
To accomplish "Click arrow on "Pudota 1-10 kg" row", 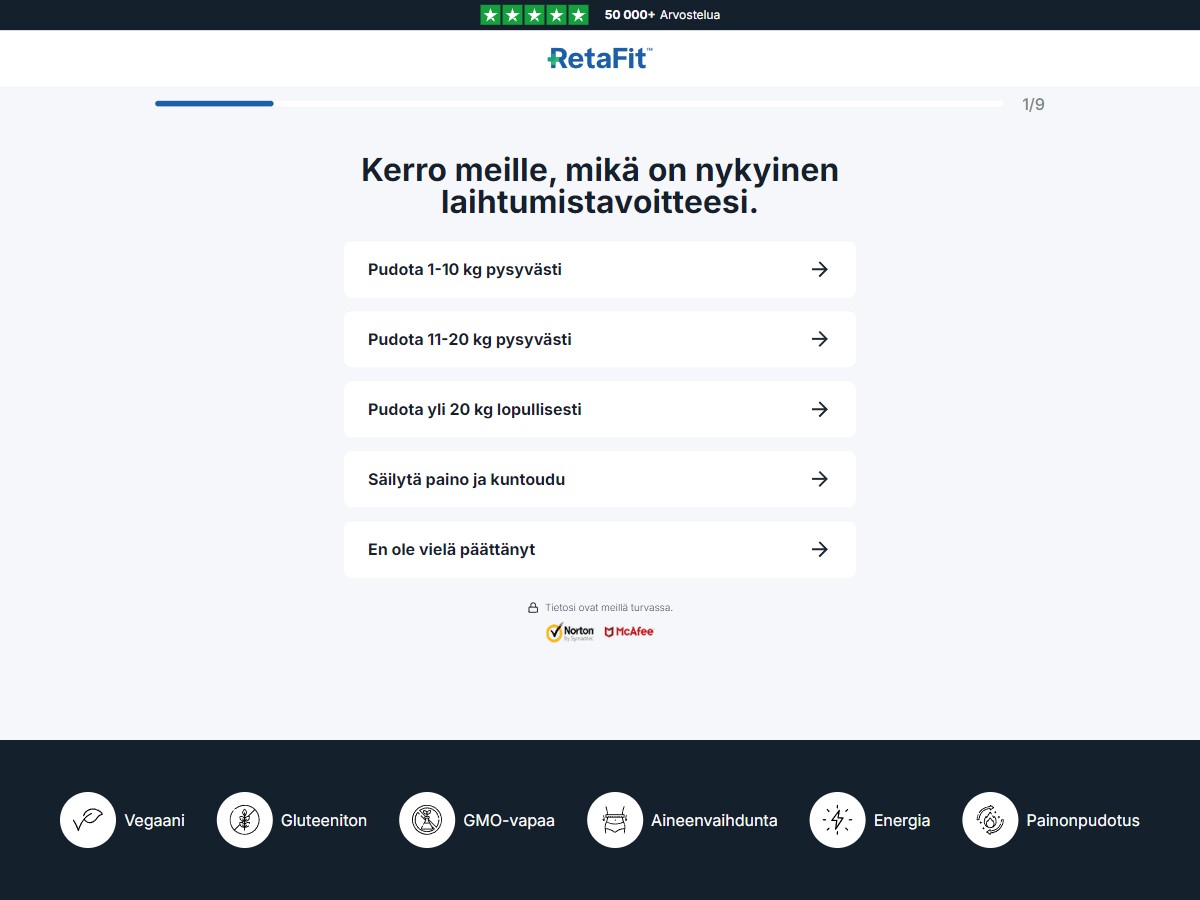I will tap(820, 269).
